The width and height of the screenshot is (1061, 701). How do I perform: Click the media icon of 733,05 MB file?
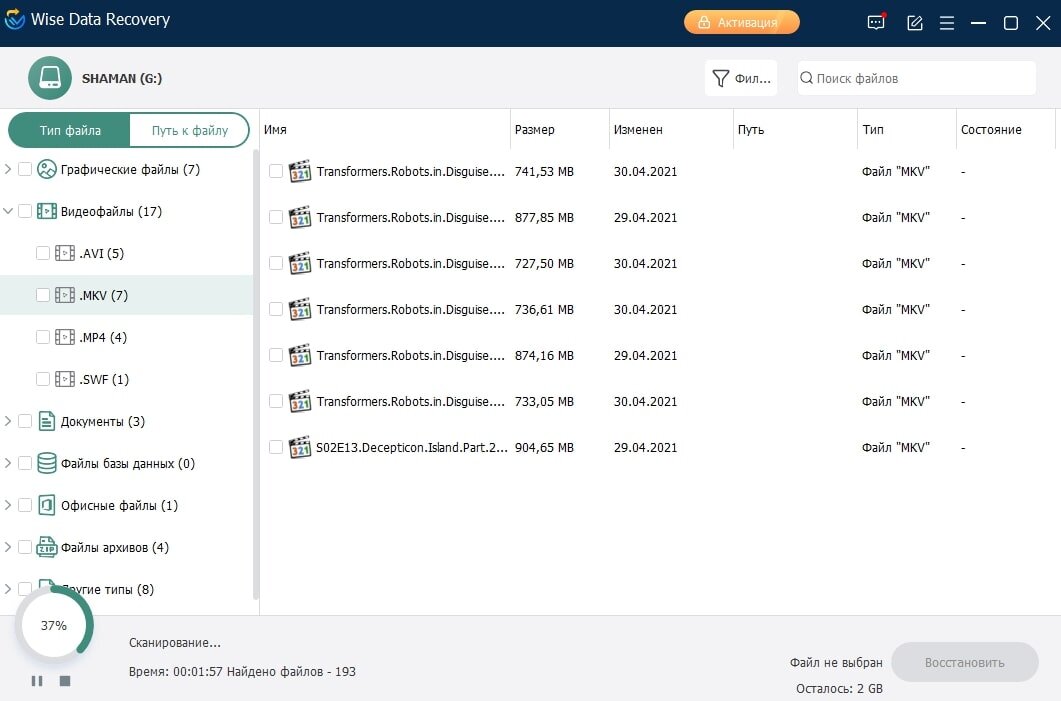click(300, 401)
